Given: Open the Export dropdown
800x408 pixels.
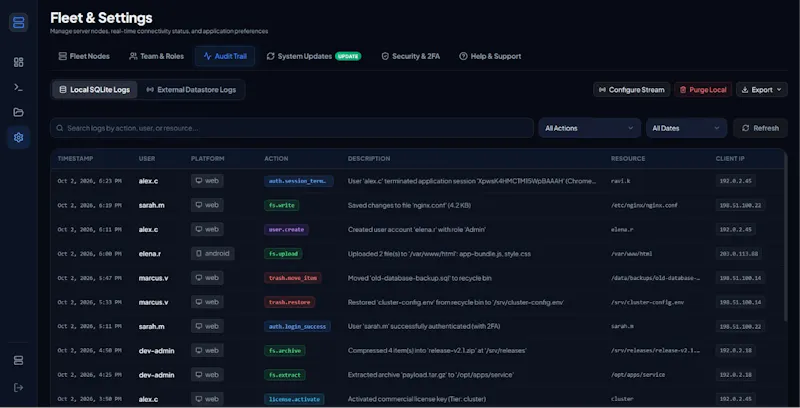Looking at the screenshot, I should (x=762, y=90).
